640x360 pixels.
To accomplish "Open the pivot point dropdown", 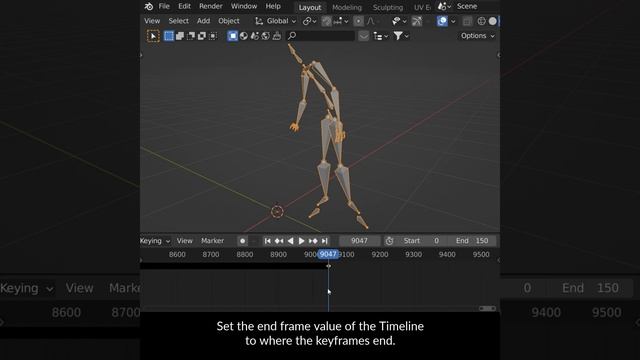I will pos(309,21).
